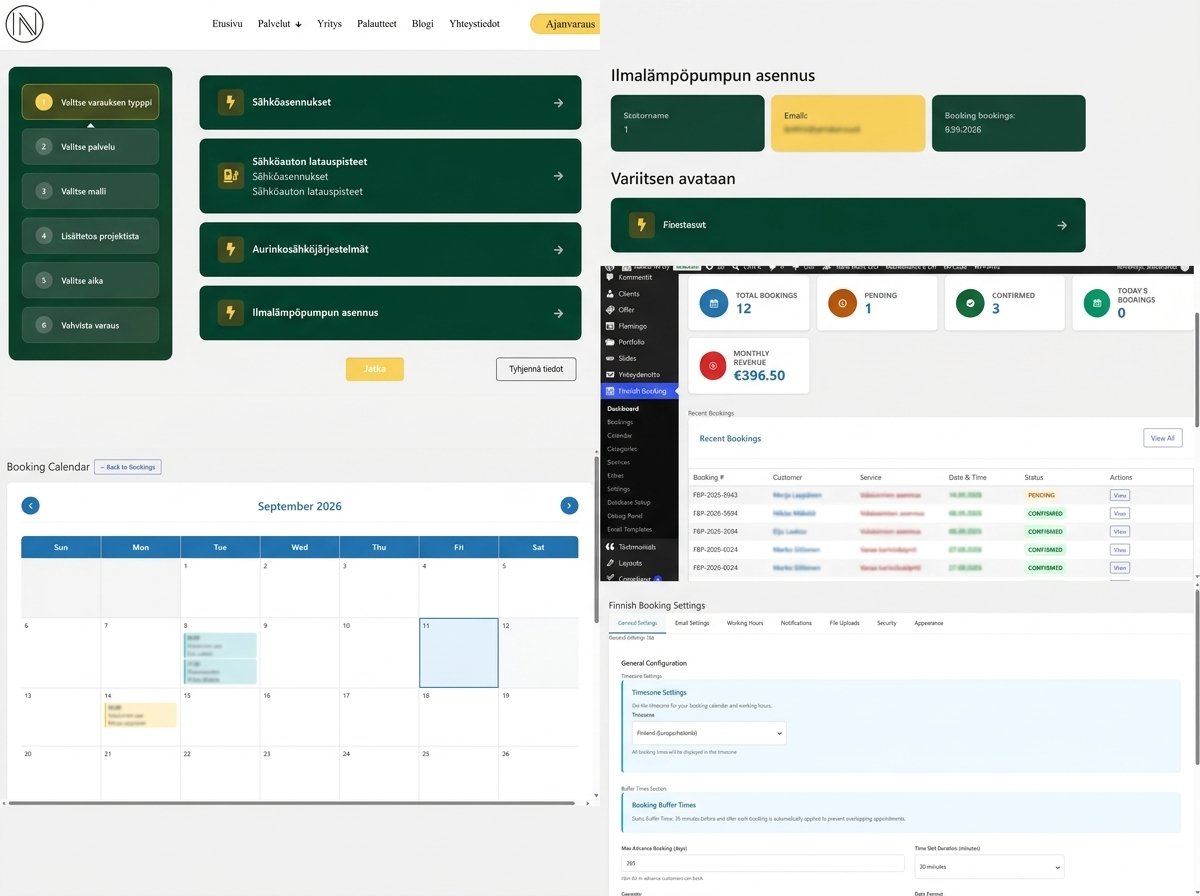Switch to the Notifications tab
The width and height of the screenshot is (1200, 896).
pos(796,623)
